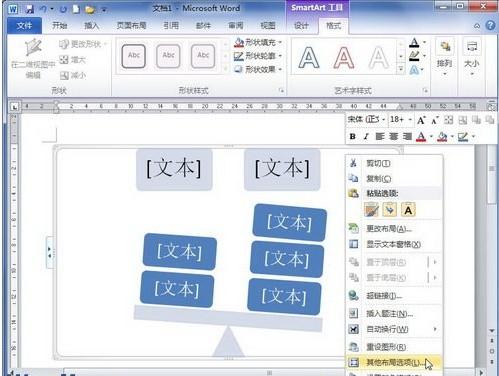
Task: Click the New document icon
Action: [x=76, y=9]
